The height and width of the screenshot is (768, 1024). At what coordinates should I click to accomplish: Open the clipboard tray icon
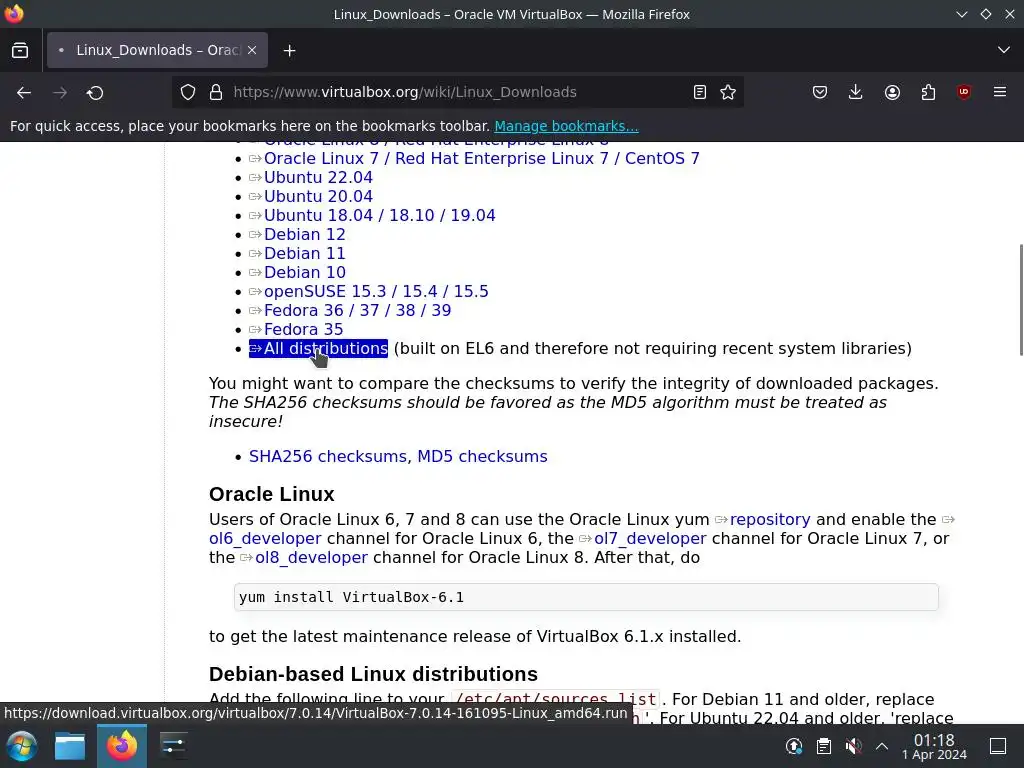coord(824,746)
